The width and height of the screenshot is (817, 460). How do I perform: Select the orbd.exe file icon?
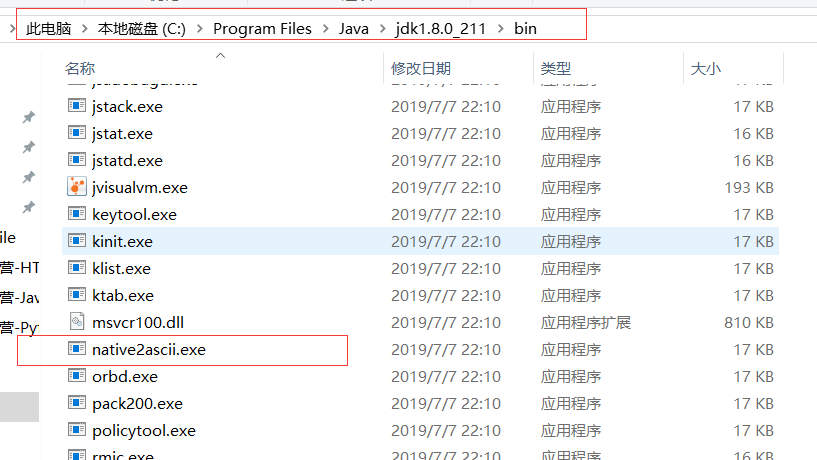pos(77,376)
